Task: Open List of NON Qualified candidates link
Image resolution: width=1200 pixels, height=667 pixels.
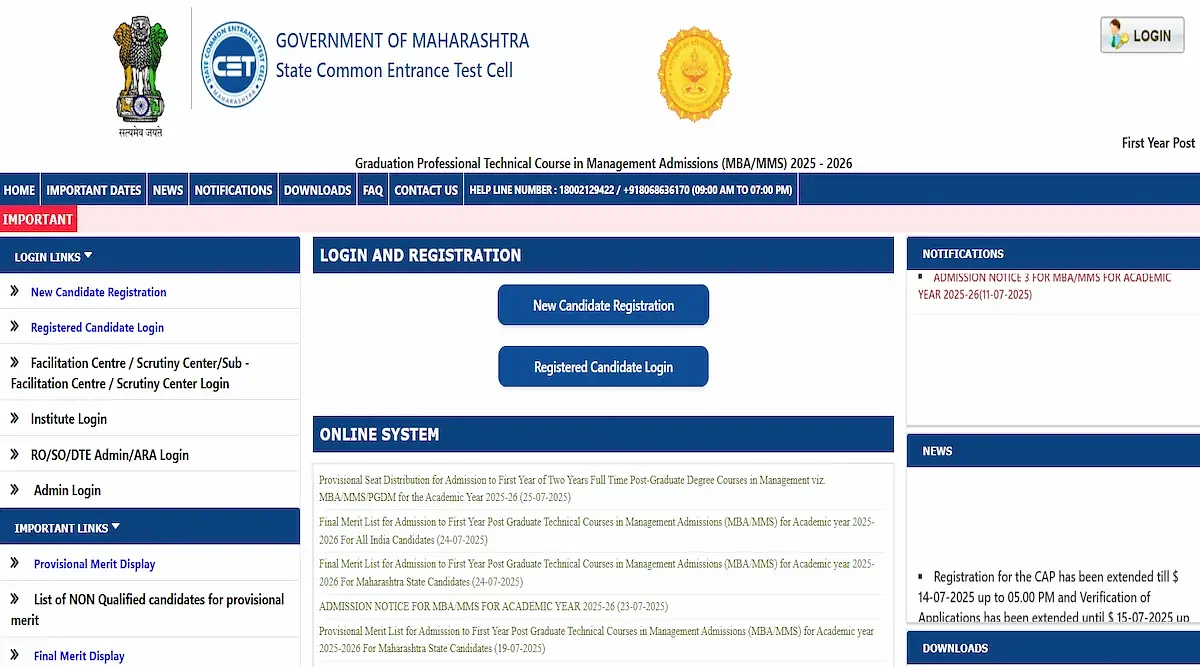Action: pos(148,609)
